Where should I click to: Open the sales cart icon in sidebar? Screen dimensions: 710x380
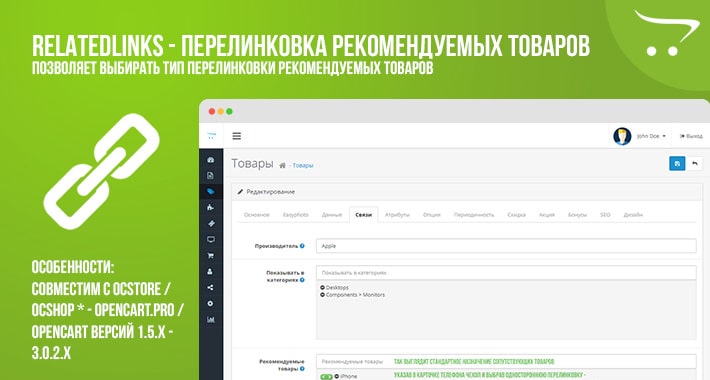211,255
